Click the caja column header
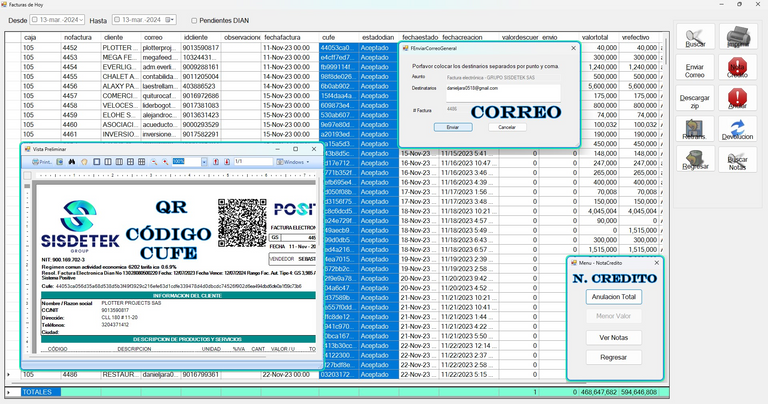Image resolution: width=768 pixels, height=404 pixels. pyautogui.click(x=41, y=37)
